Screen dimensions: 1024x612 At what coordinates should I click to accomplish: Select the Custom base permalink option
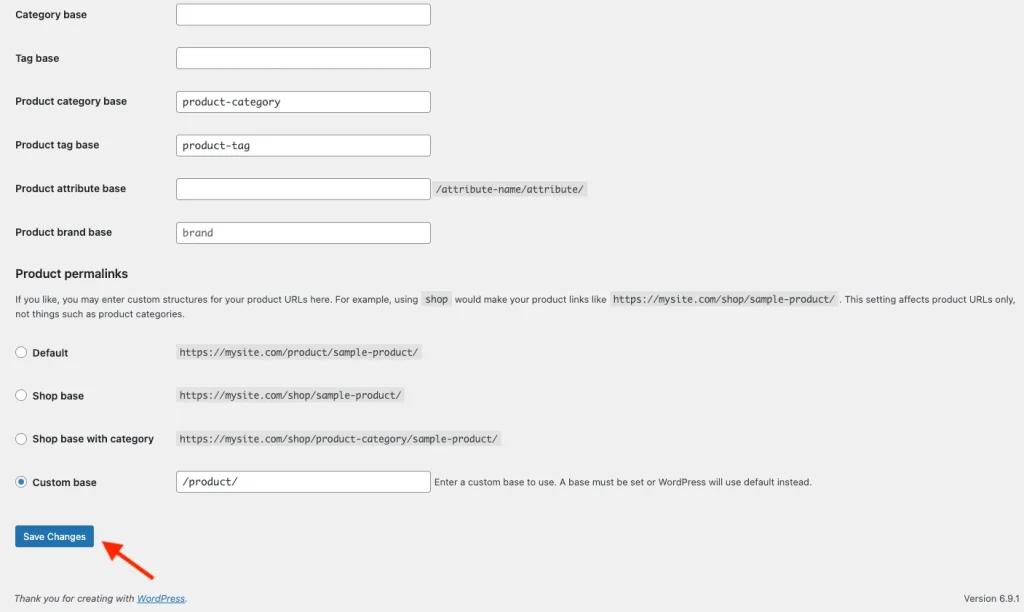click(20, 481)
